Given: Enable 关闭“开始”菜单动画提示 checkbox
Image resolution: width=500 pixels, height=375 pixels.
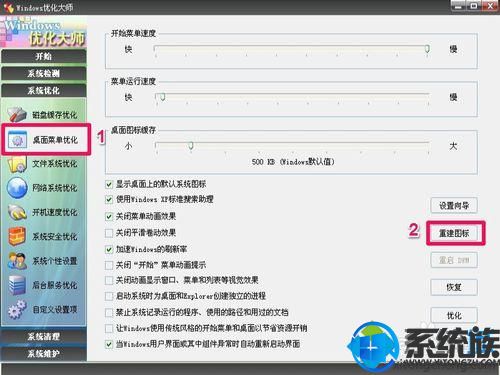Looking at the screenshot, I should point(109,265).
